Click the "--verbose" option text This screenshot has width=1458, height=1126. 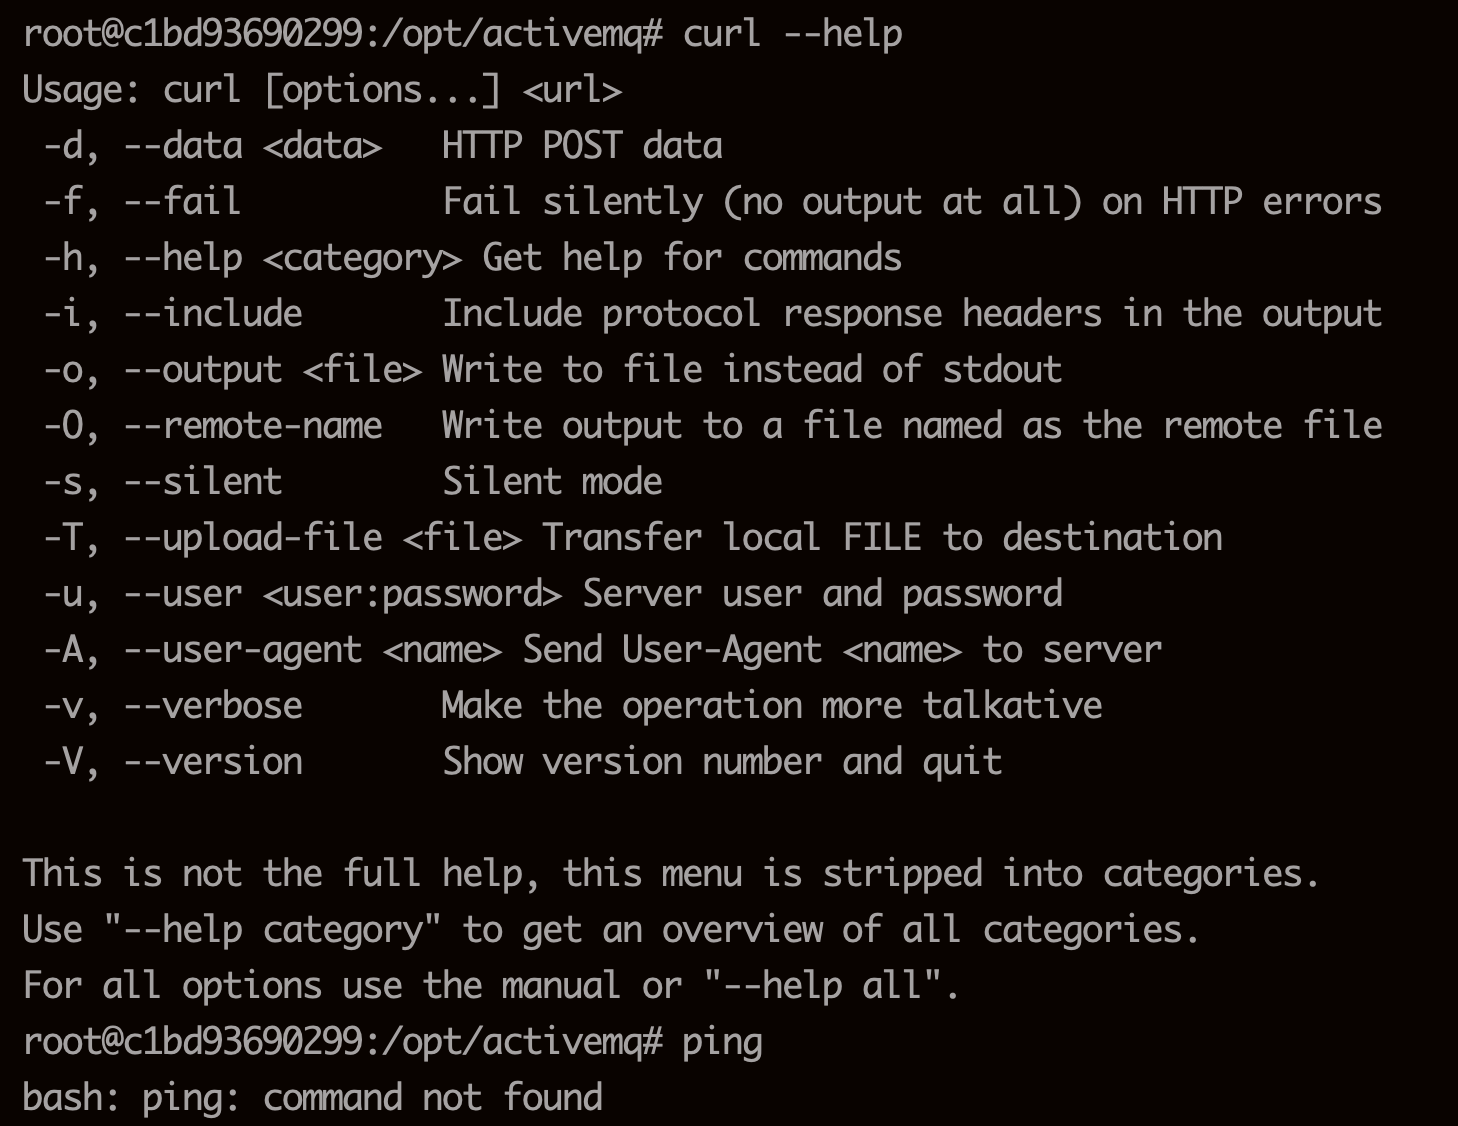pyautogui.click(x=212, y=706)
